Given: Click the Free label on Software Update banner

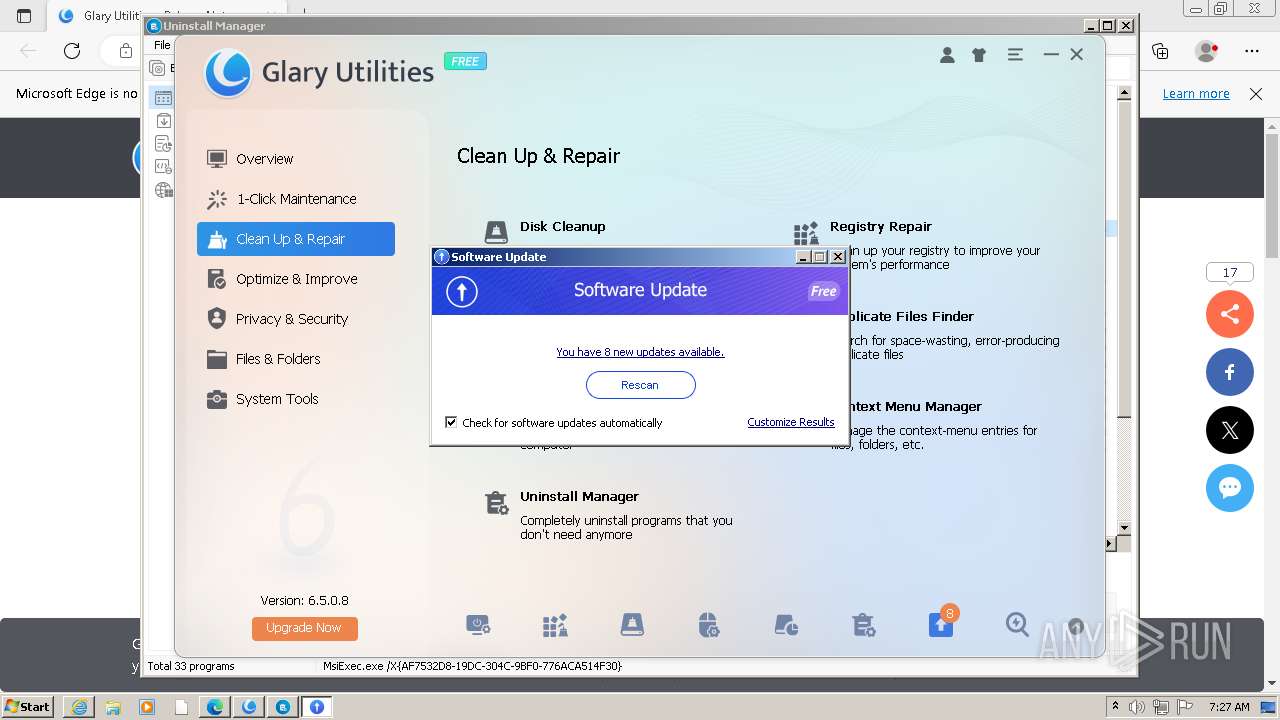Looking at the screenshot, I should 823,291.
